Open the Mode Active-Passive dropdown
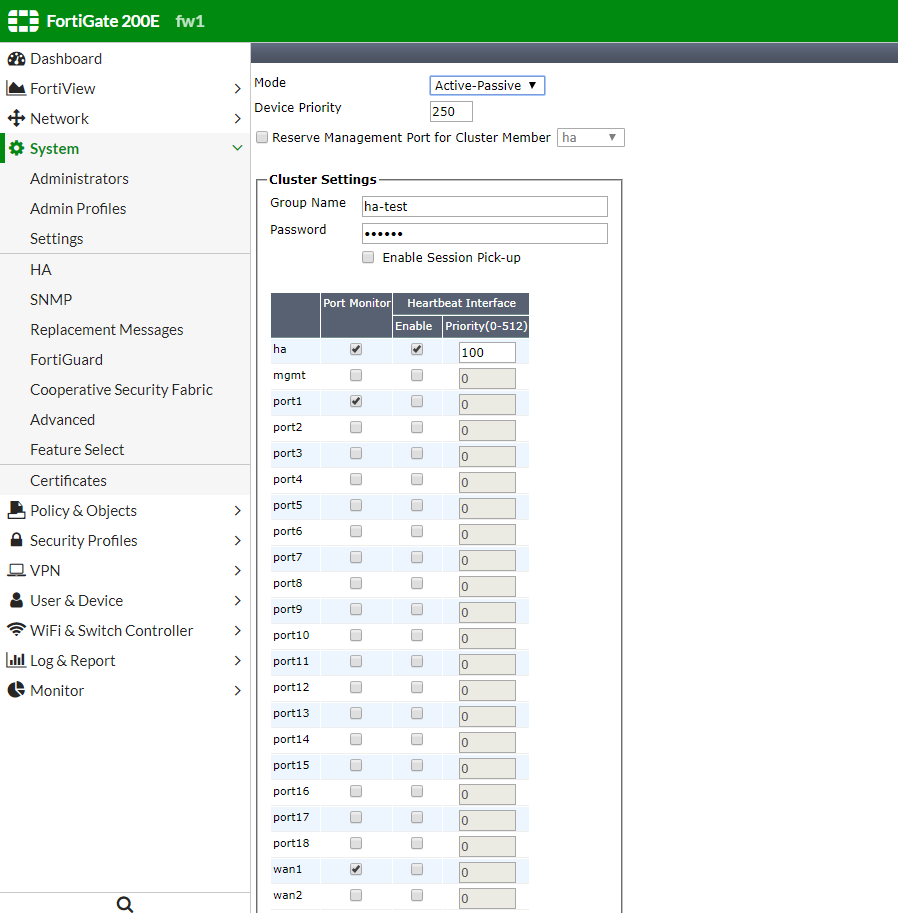 pos(487,86)
